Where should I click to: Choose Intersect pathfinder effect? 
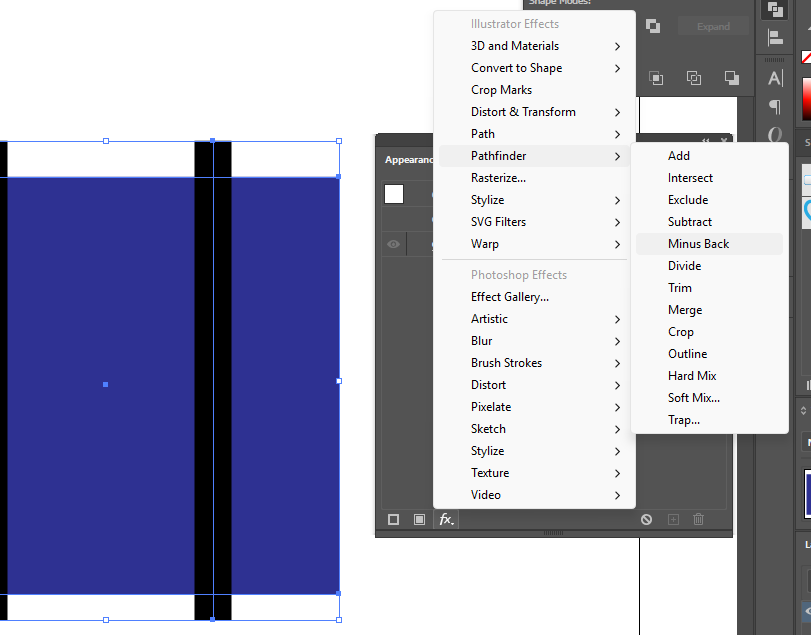point(709,178)
